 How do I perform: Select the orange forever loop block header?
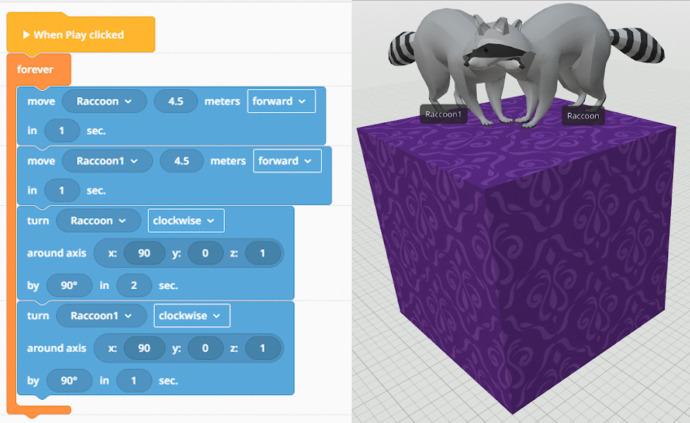pos(36,70)
